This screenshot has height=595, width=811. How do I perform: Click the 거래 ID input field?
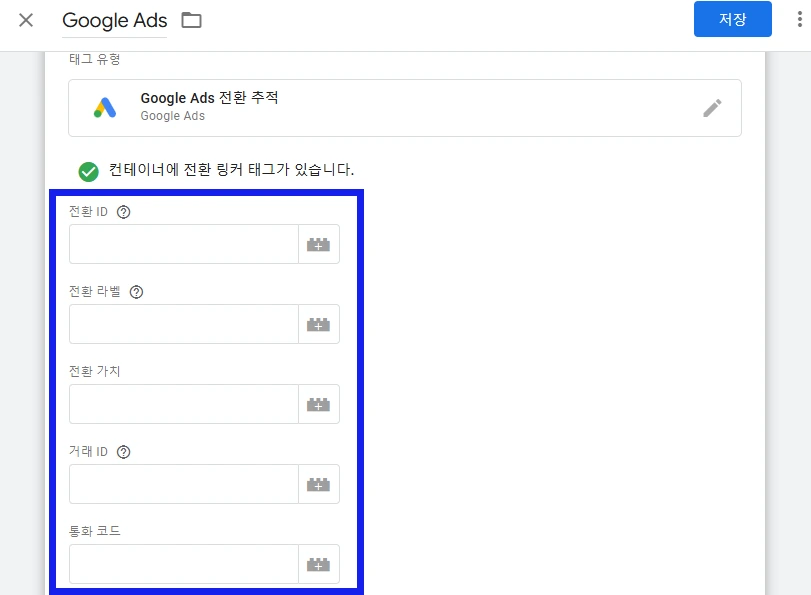[x=184, y=484]
